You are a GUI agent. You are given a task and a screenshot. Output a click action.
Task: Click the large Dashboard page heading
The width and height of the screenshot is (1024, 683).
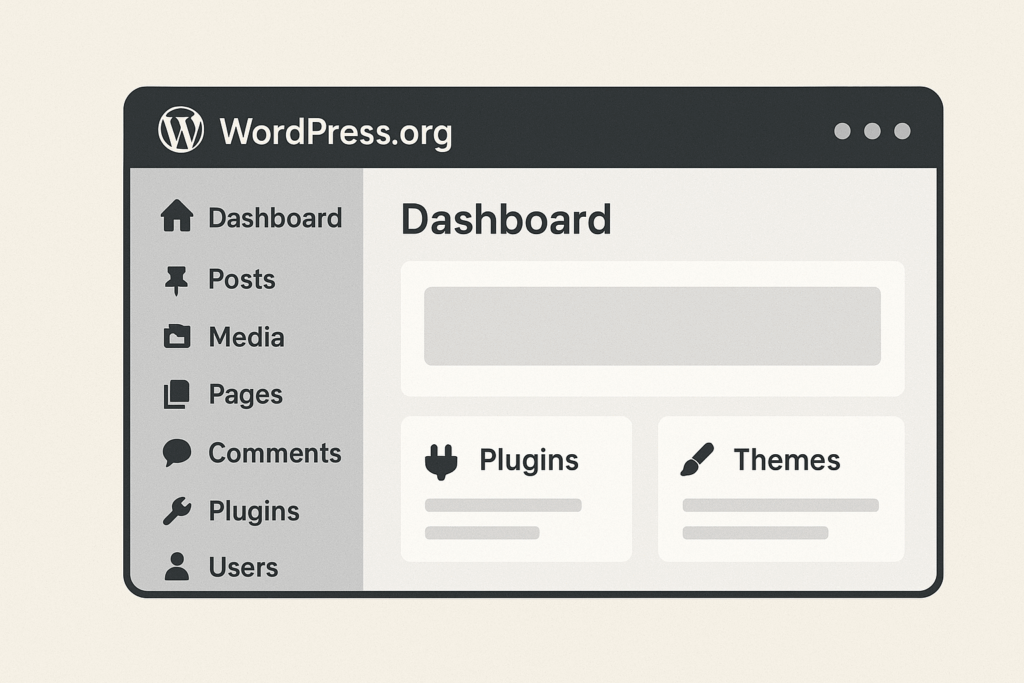[x=505, y=220]
